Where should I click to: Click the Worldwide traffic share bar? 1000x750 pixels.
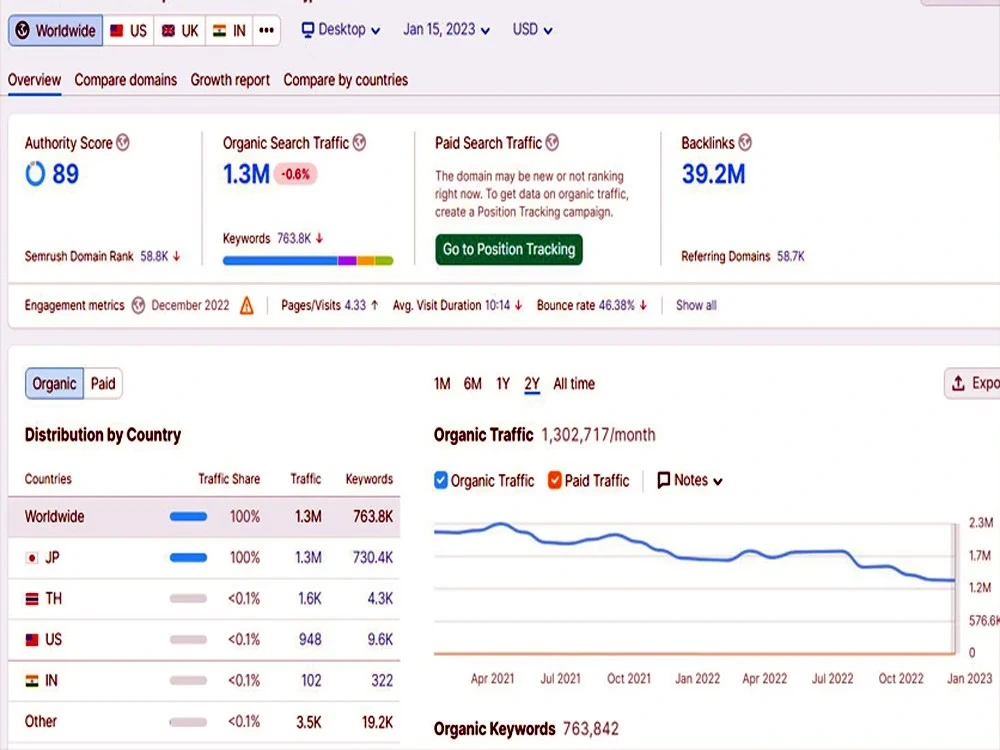click(x=188, y=517)
